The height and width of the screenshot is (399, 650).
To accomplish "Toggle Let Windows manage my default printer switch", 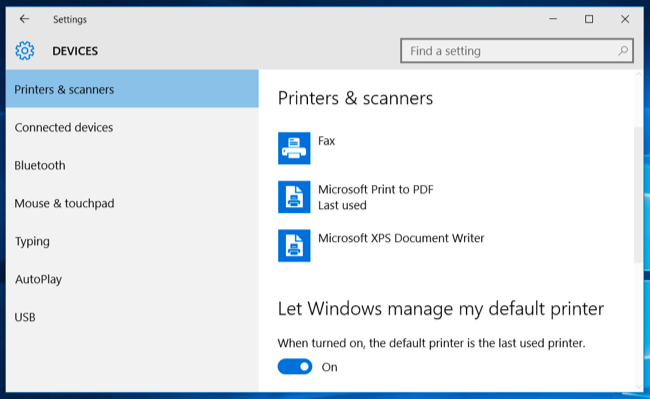I will coord(295,367).
